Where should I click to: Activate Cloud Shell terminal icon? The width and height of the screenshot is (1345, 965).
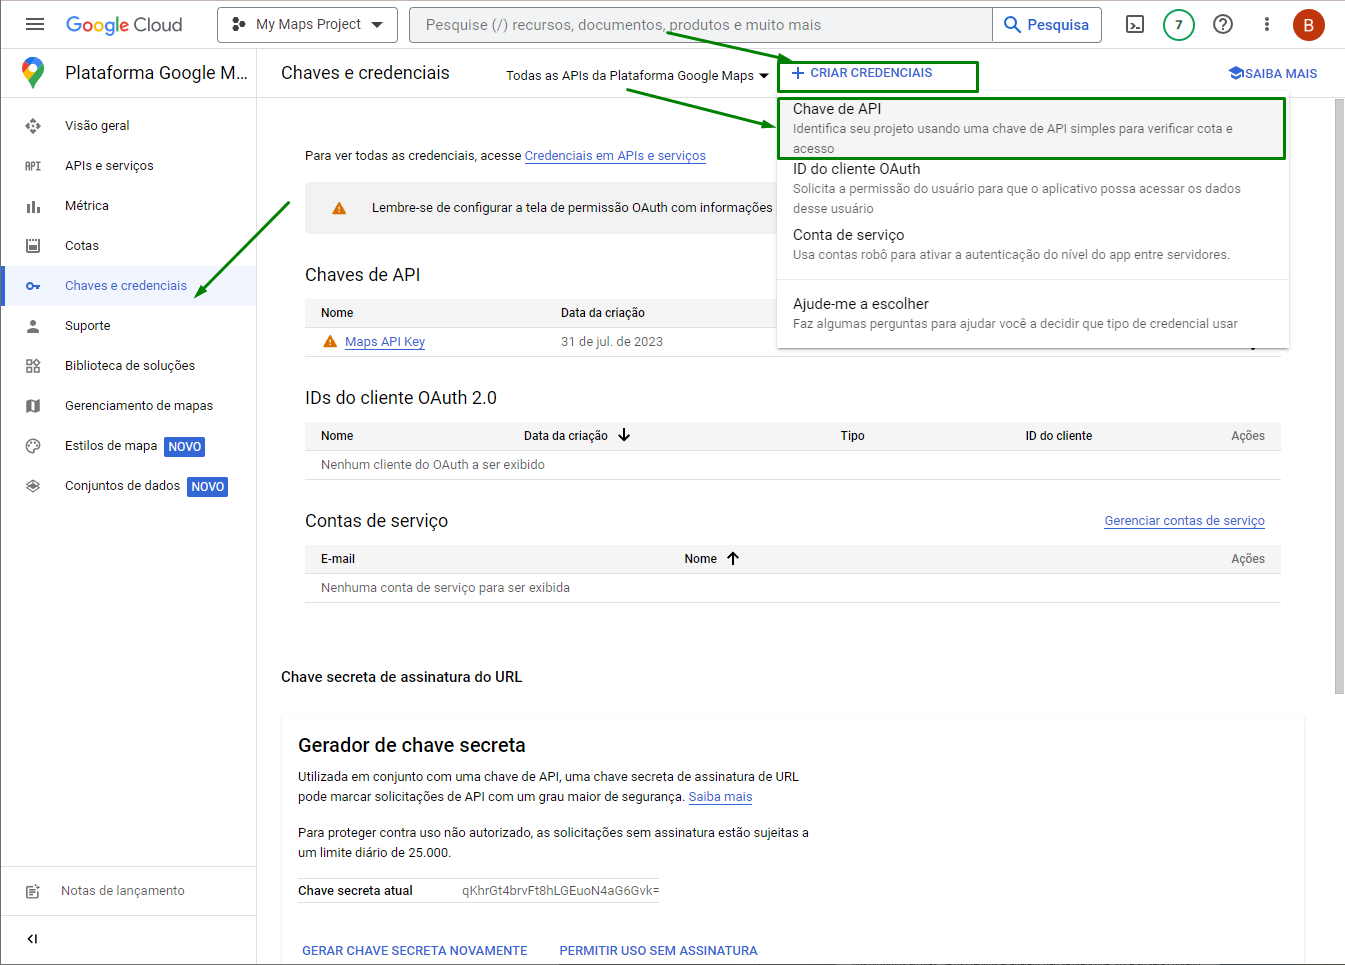pos(1135,25)
